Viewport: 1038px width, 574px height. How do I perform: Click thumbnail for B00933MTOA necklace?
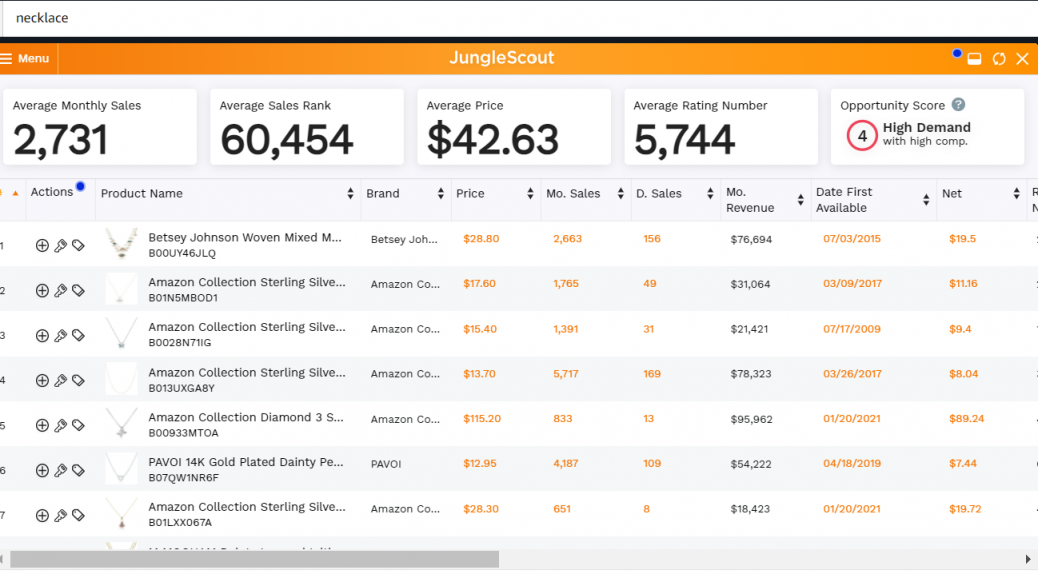pos(122,424)
